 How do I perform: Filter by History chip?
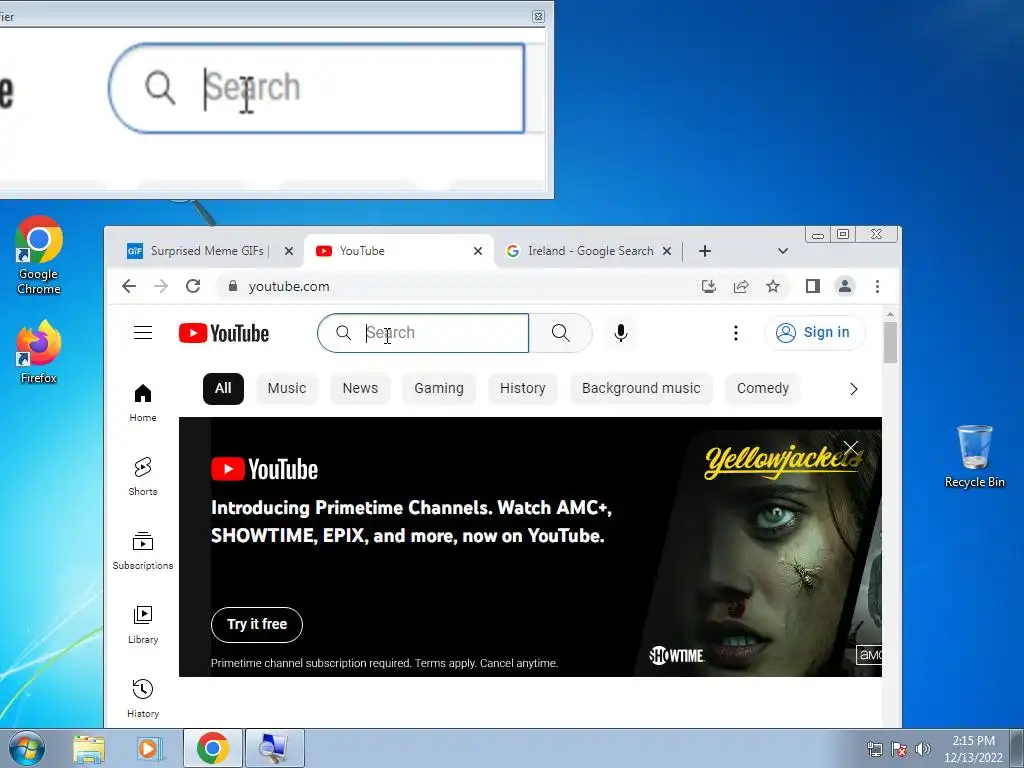tap(522, 389)
